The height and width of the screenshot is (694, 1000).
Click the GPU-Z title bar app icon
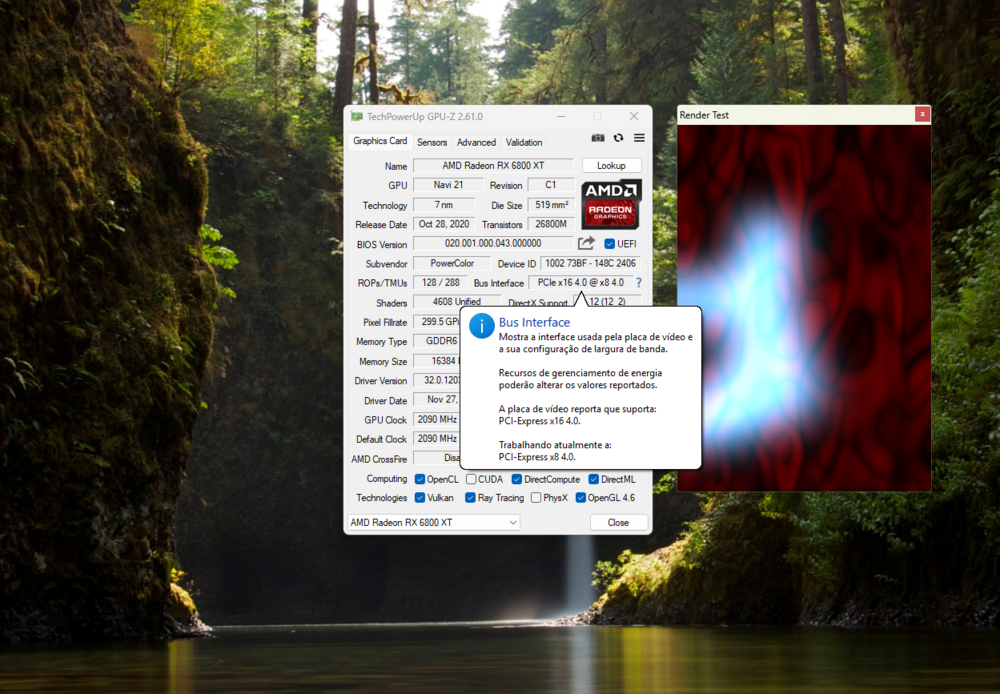(x=357, y=116)
